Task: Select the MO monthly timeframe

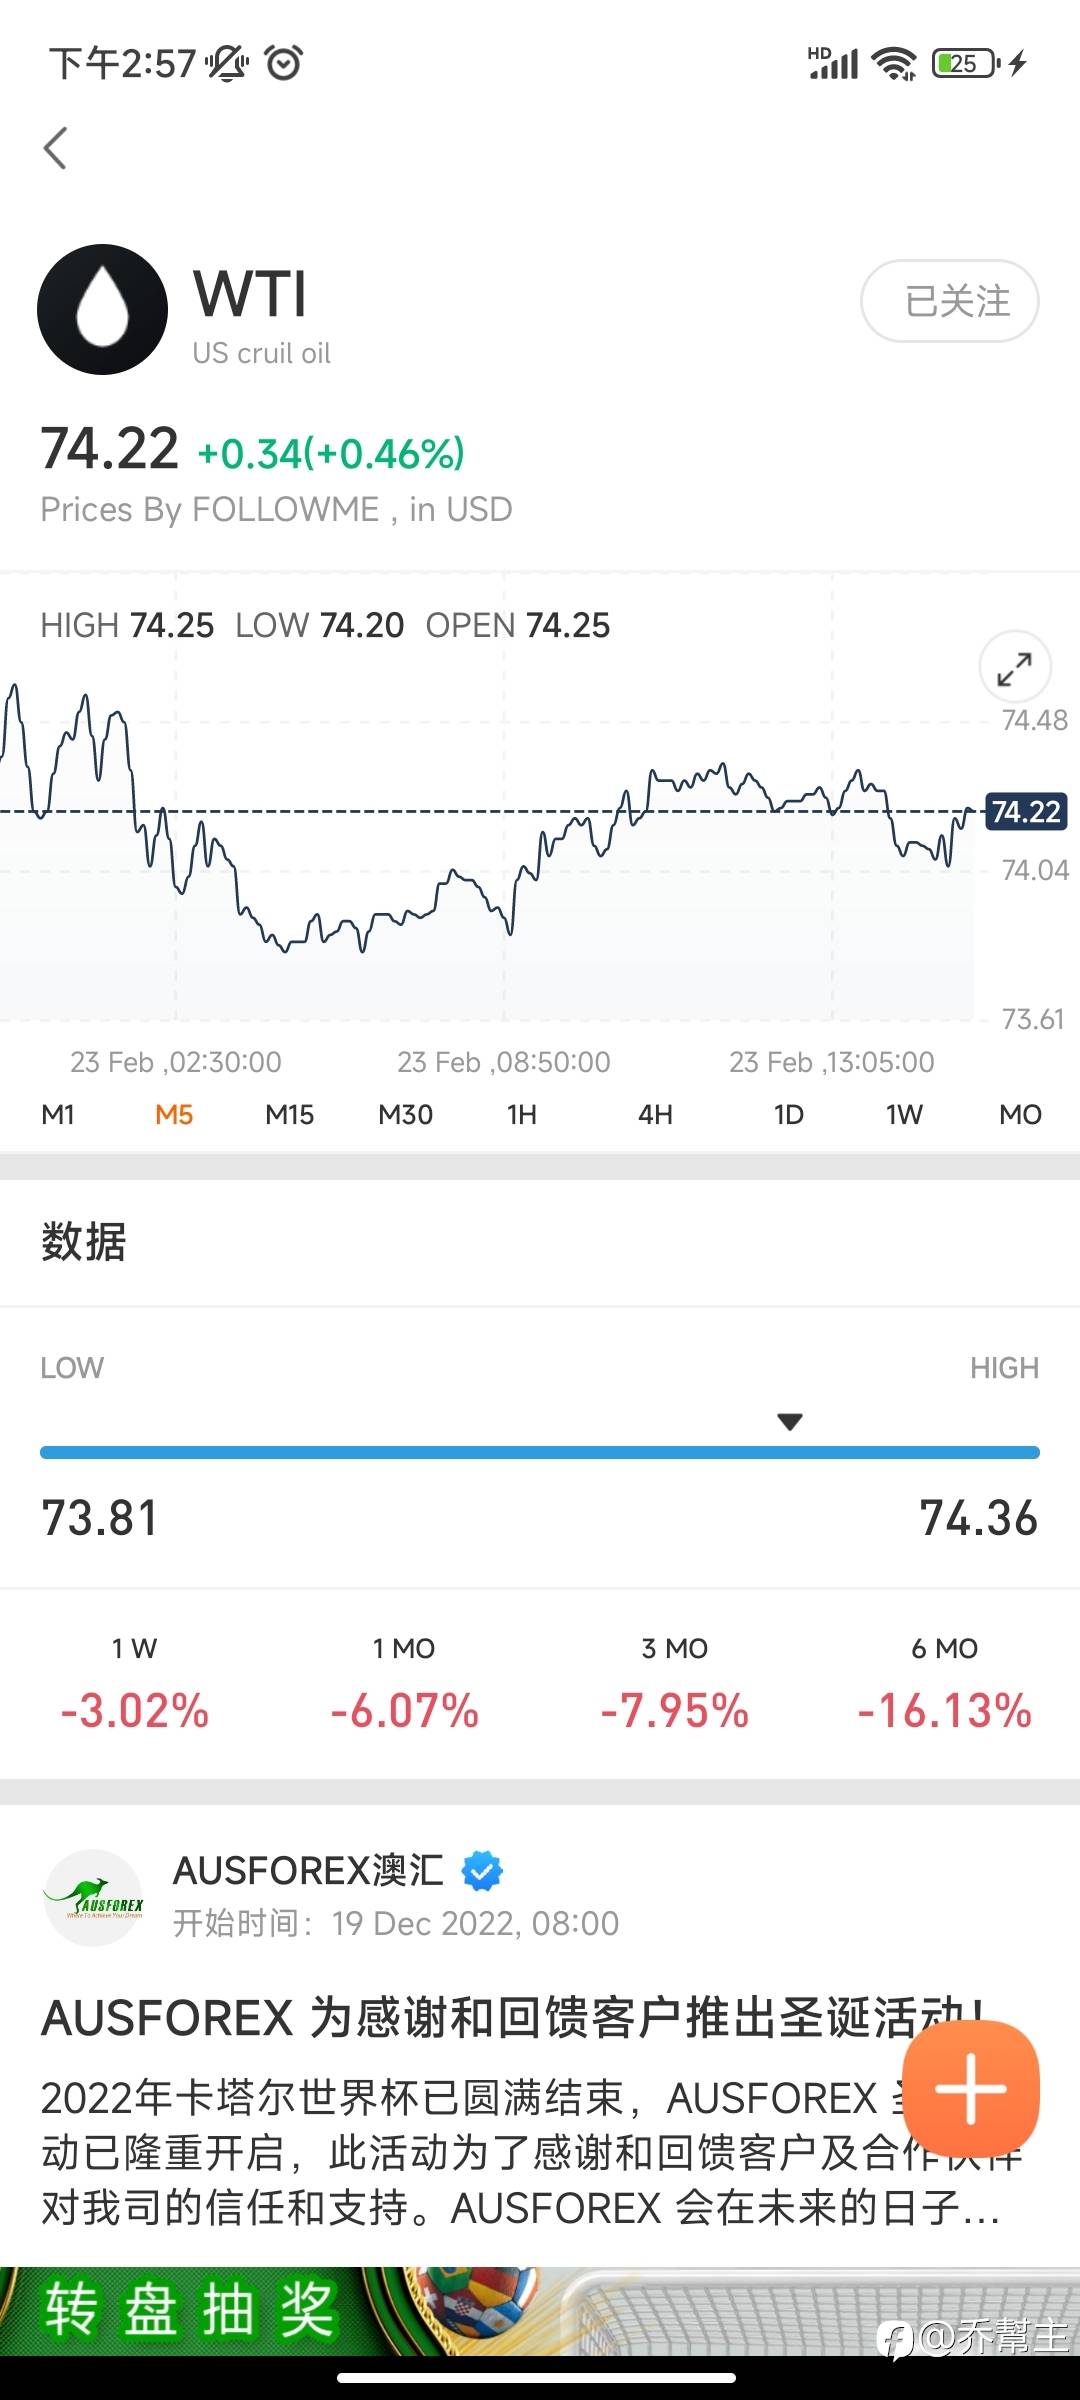Action: [1020, 1114]
